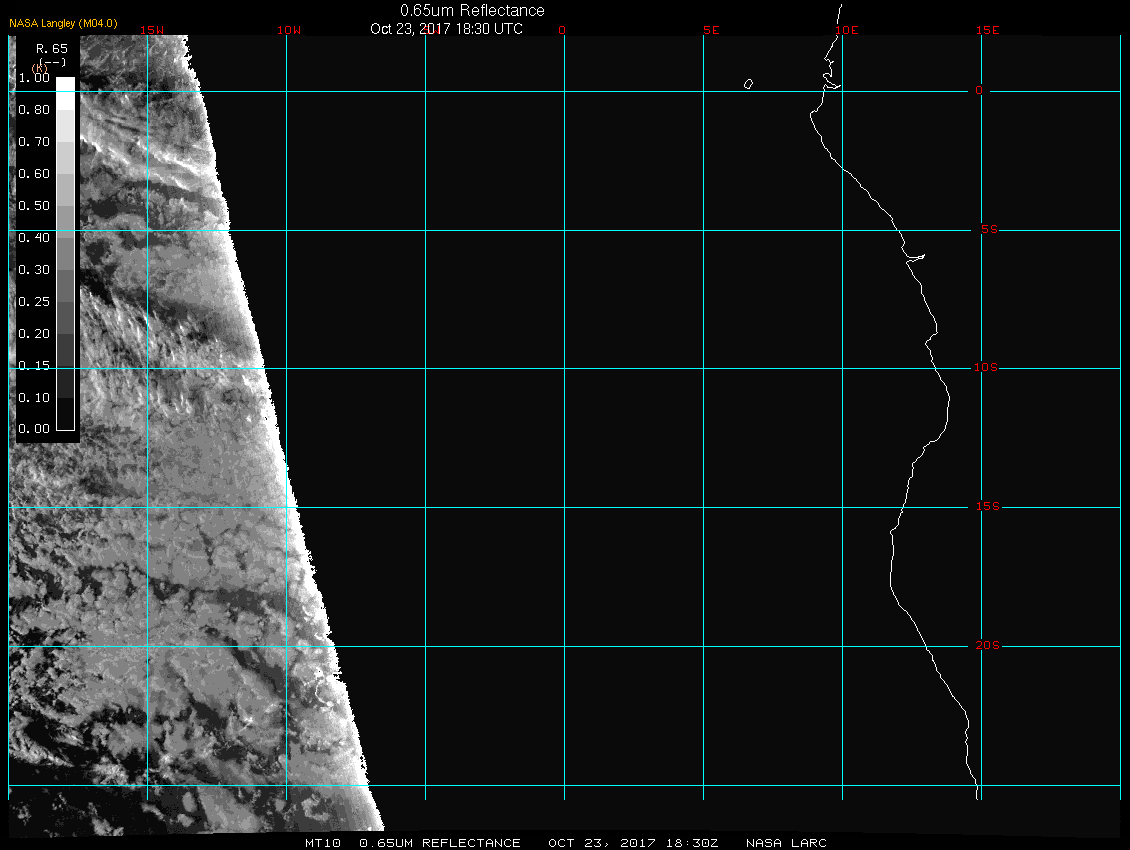
Task: Select the 20S latitude label
Action: pos(985,646)
